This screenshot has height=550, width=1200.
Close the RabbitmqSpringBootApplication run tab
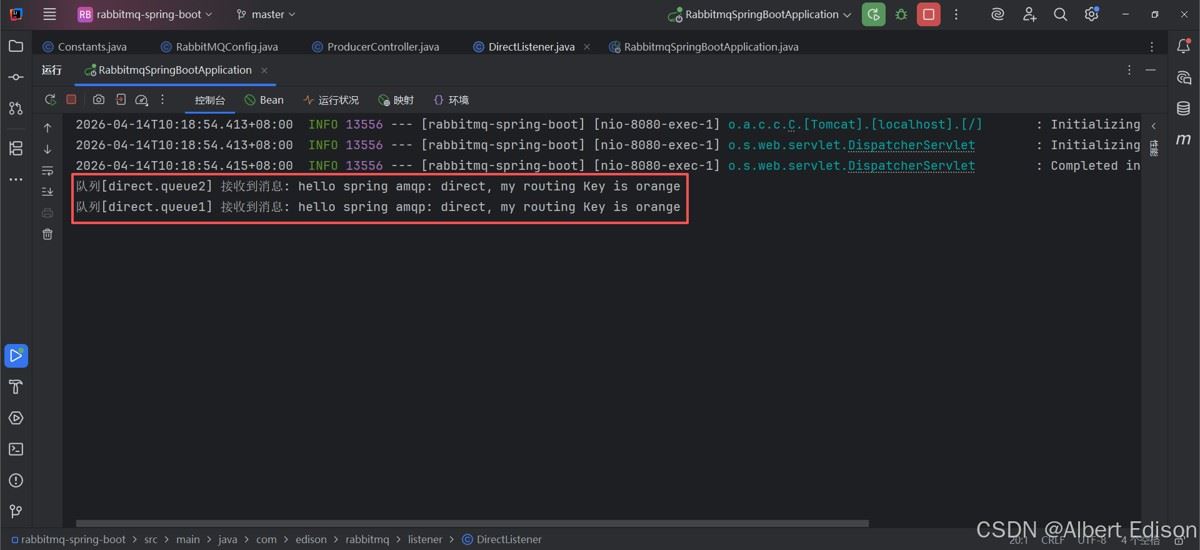click(x=264, y=70)
